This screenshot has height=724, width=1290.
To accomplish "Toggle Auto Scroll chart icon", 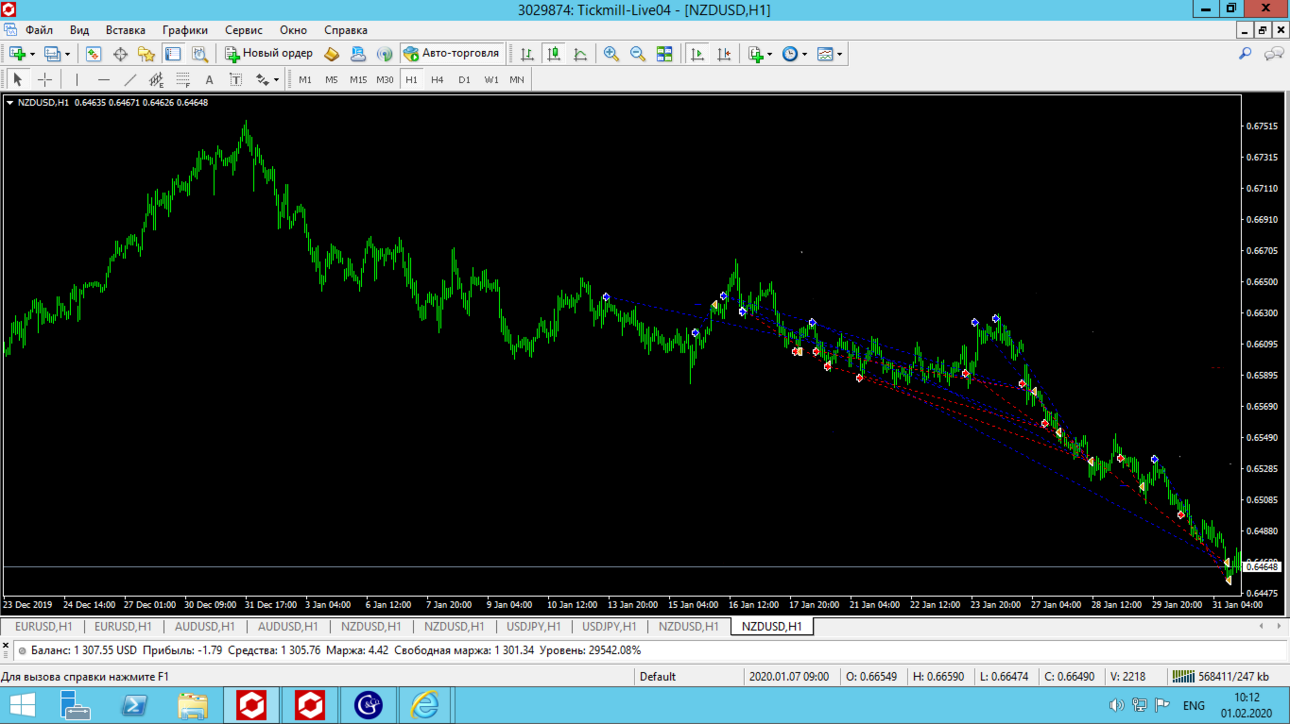I will pos(698,54).
